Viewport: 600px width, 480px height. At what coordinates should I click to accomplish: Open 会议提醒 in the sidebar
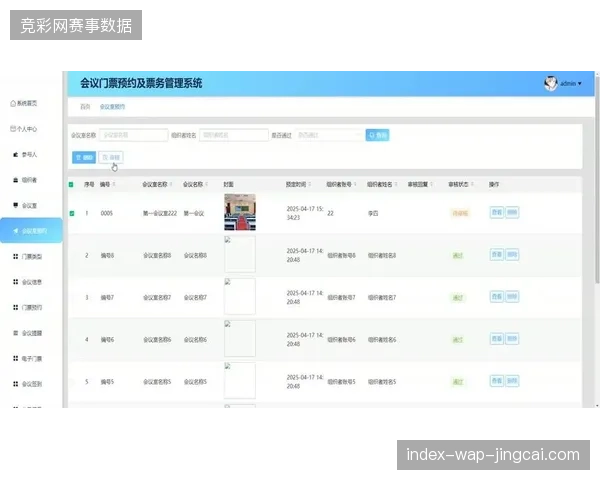pyautogui.click(x=28, y=333)
